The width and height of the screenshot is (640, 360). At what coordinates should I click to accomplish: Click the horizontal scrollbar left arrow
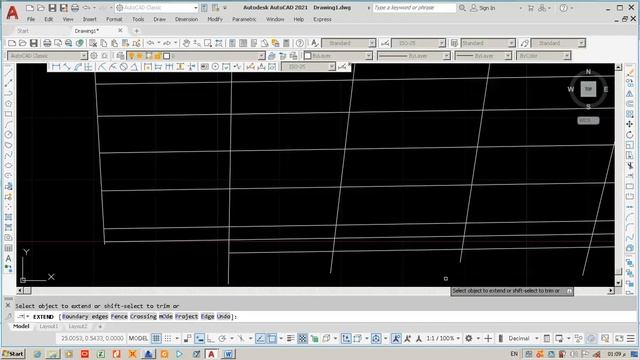coord(20,291)
